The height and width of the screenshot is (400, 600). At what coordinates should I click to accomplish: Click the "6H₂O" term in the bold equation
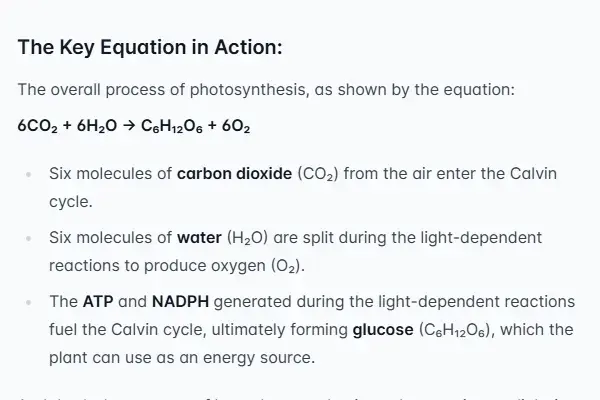(x=95, y=129)
